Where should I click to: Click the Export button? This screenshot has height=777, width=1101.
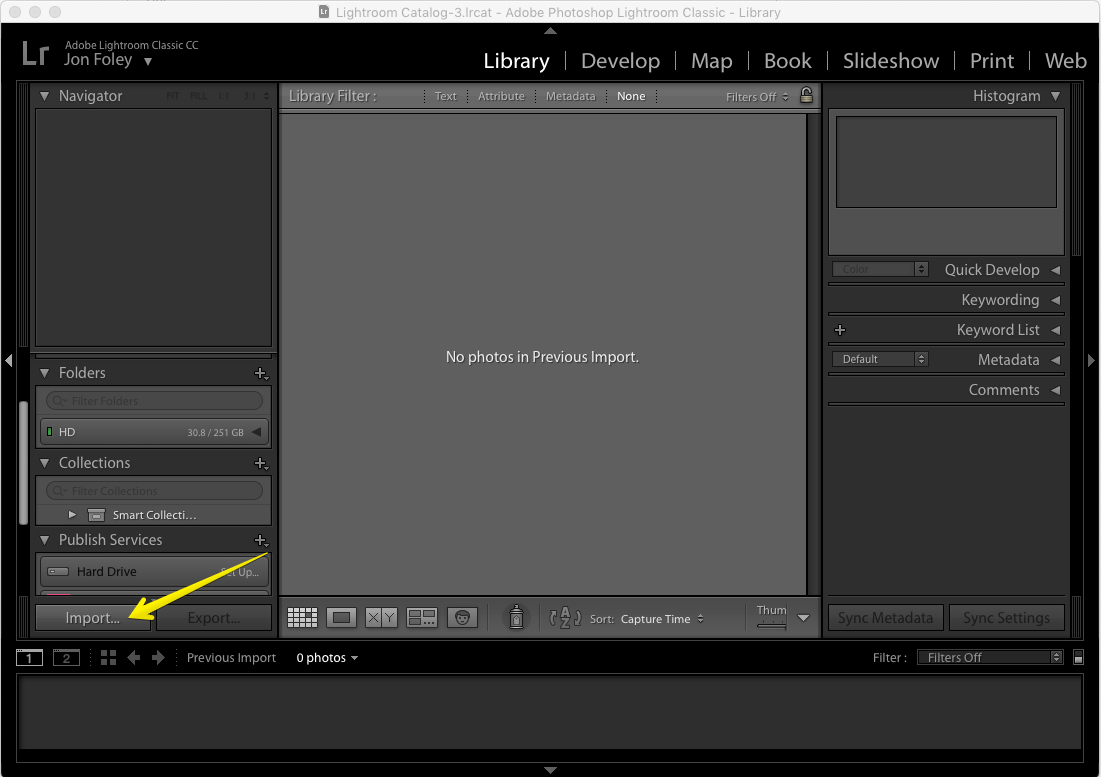pyautogui.click(x=214, y=618)
